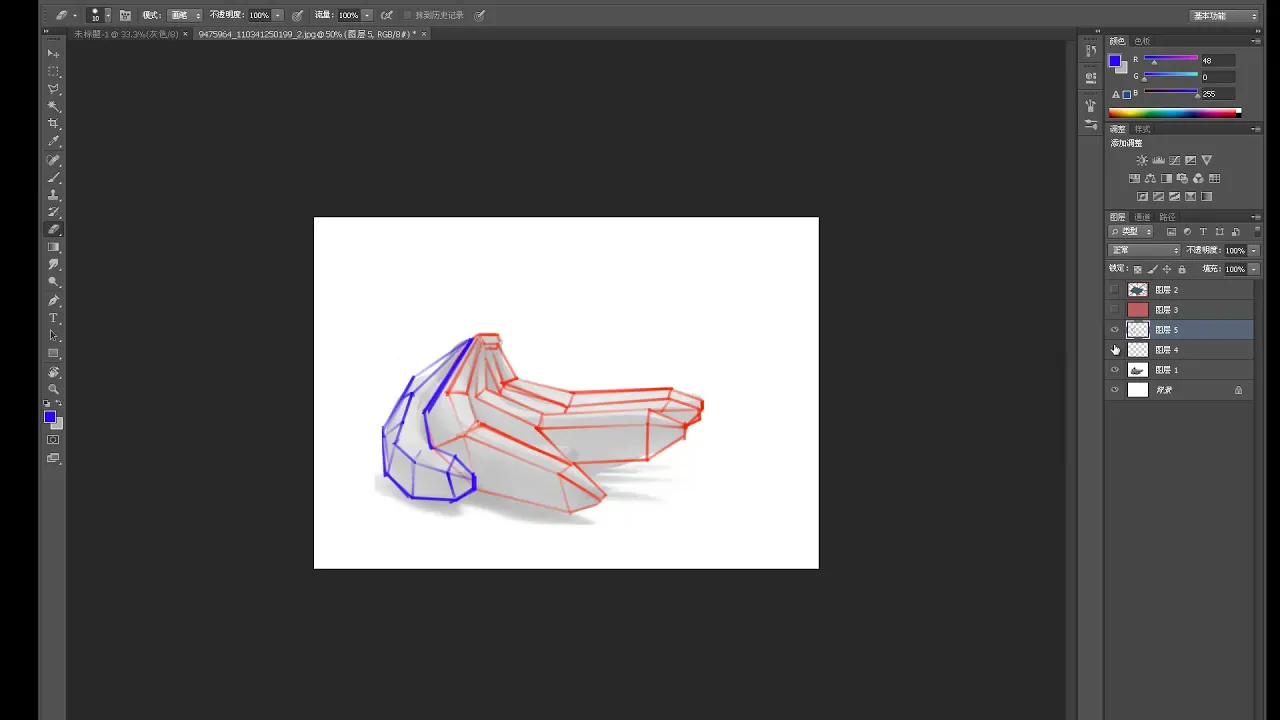The image size is (1280, 720).
Task: Hide layer 图层 1
Action: pyautogui.click(x=1115, y=370)
